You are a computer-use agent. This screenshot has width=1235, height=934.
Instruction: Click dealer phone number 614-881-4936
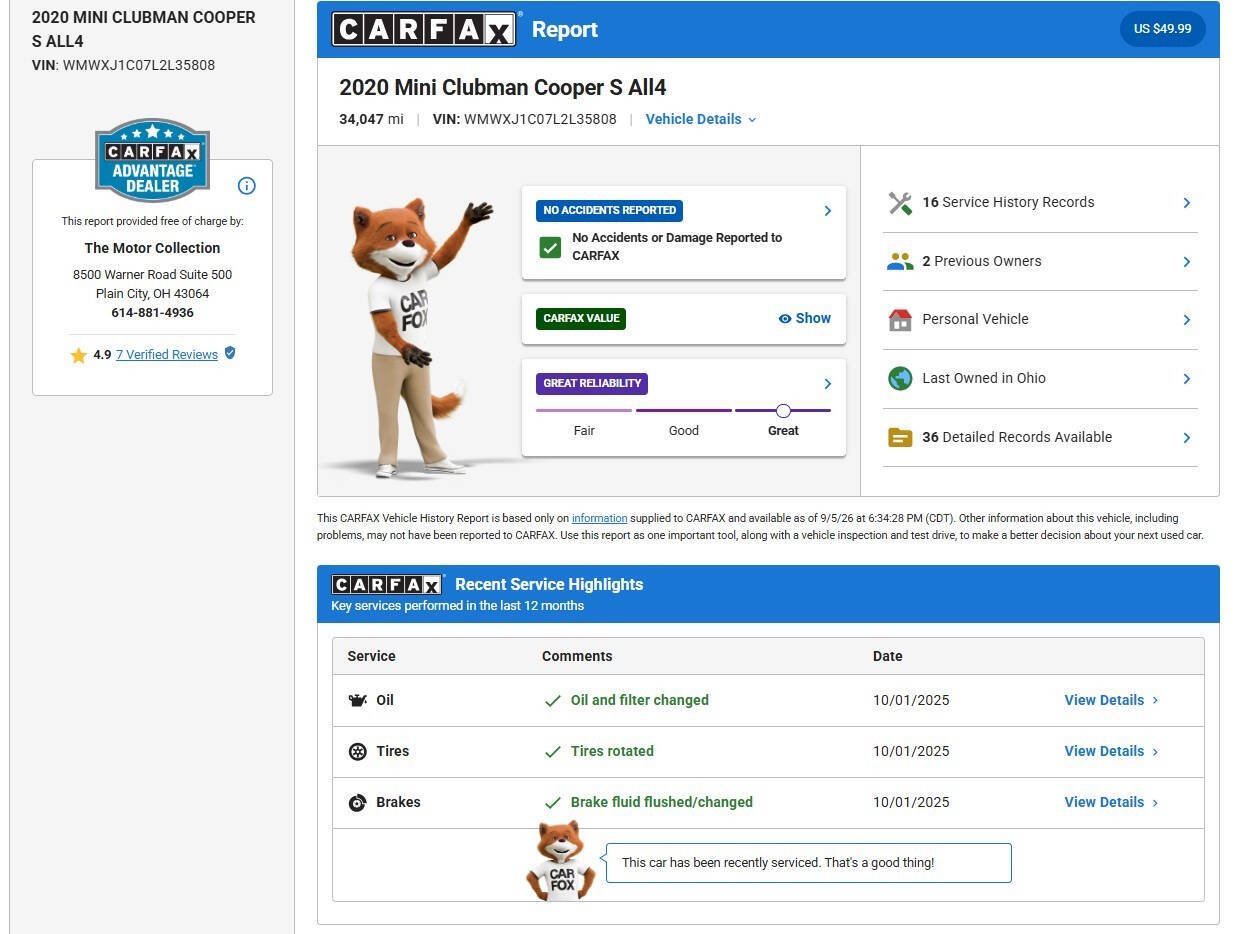(x=152, y=313)
